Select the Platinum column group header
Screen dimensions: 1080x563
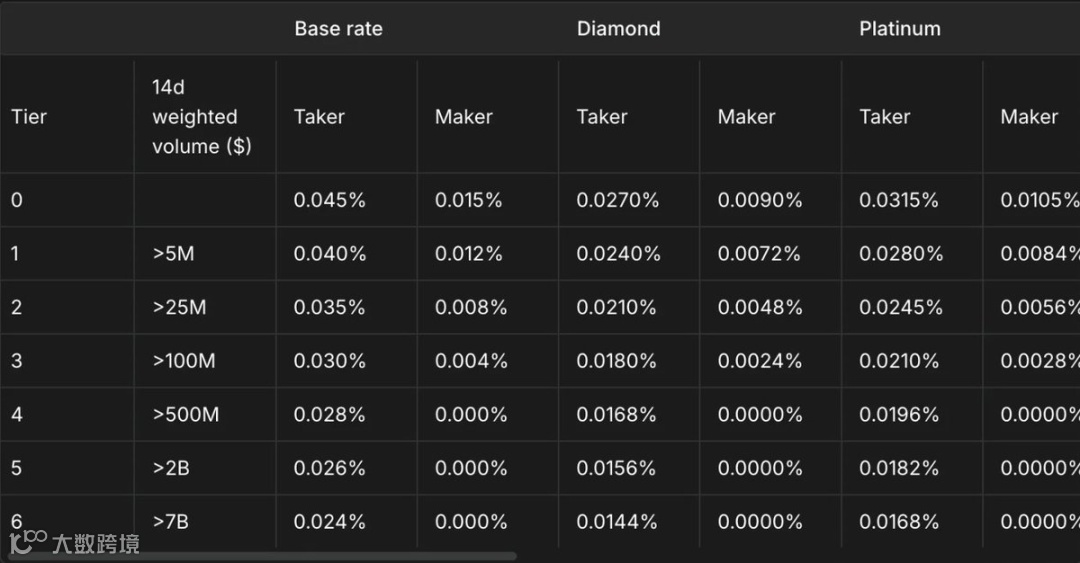[x=899, y=29]
